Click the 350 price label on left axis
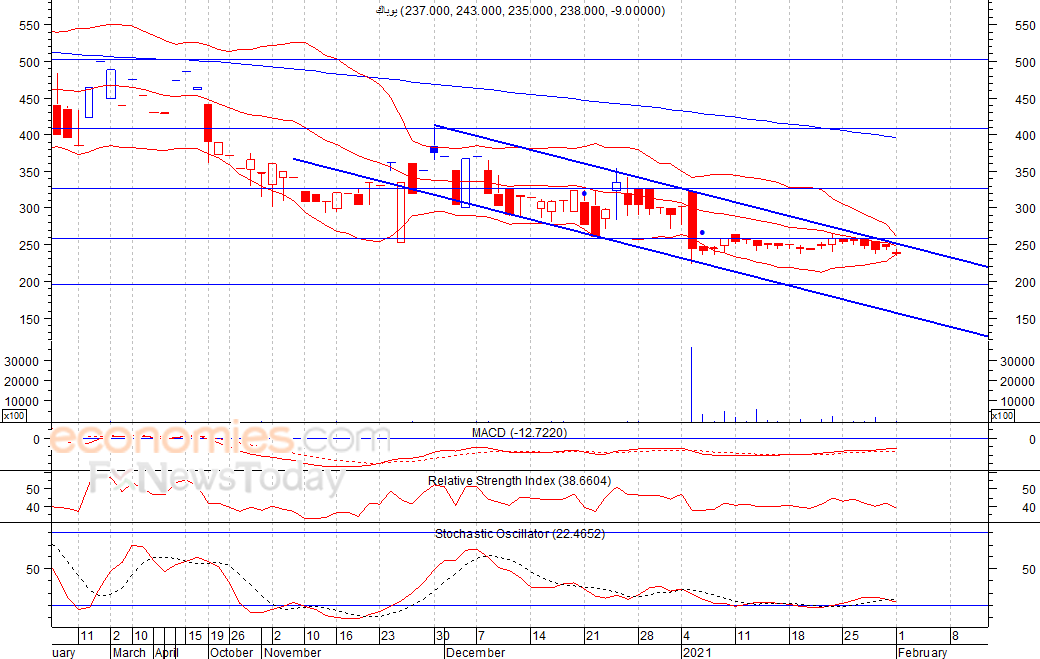The image size is (1040, 659). [30, 172]
